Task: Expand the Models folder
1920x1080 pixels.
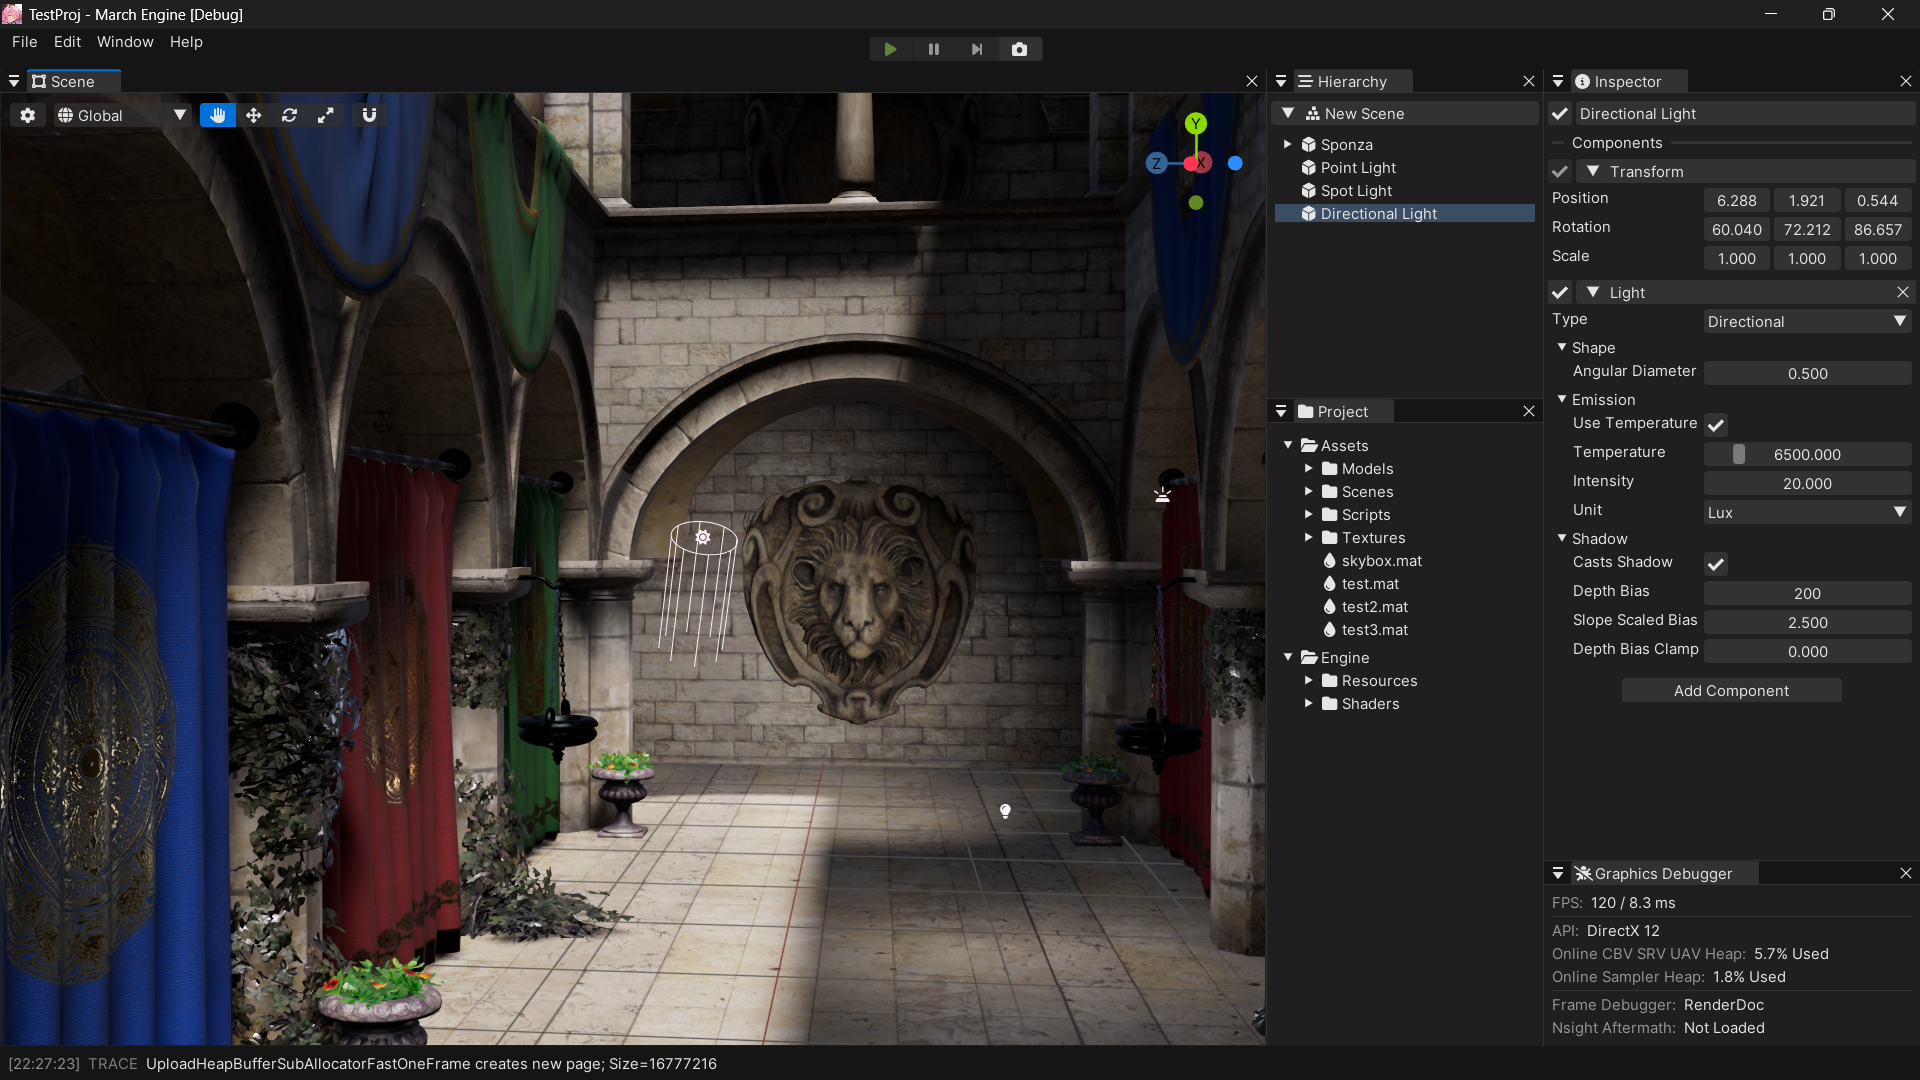Action: (1308, 468)
